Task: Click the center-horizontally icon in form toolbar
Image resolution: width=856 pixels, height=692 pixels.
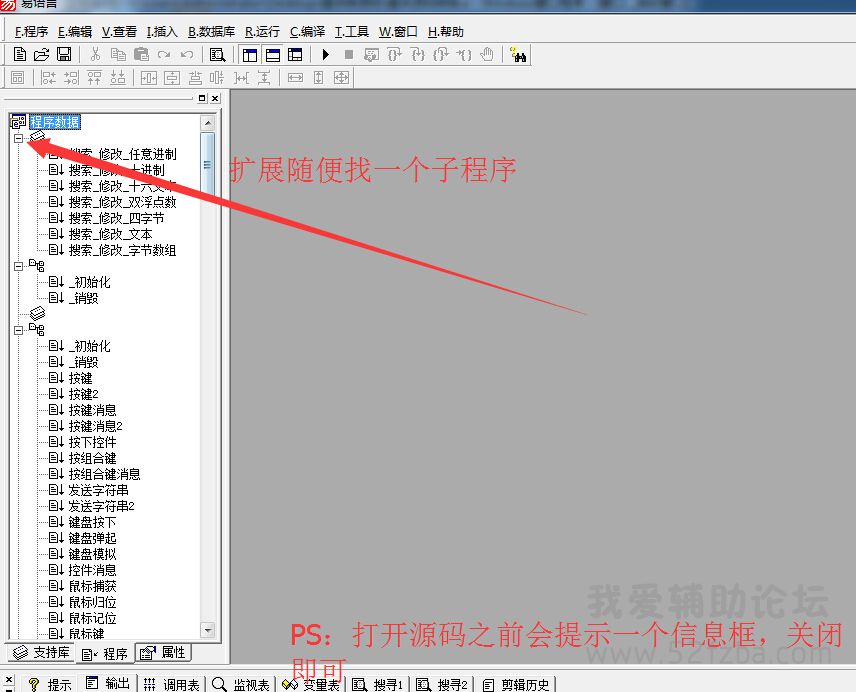Action: (148, 77)
